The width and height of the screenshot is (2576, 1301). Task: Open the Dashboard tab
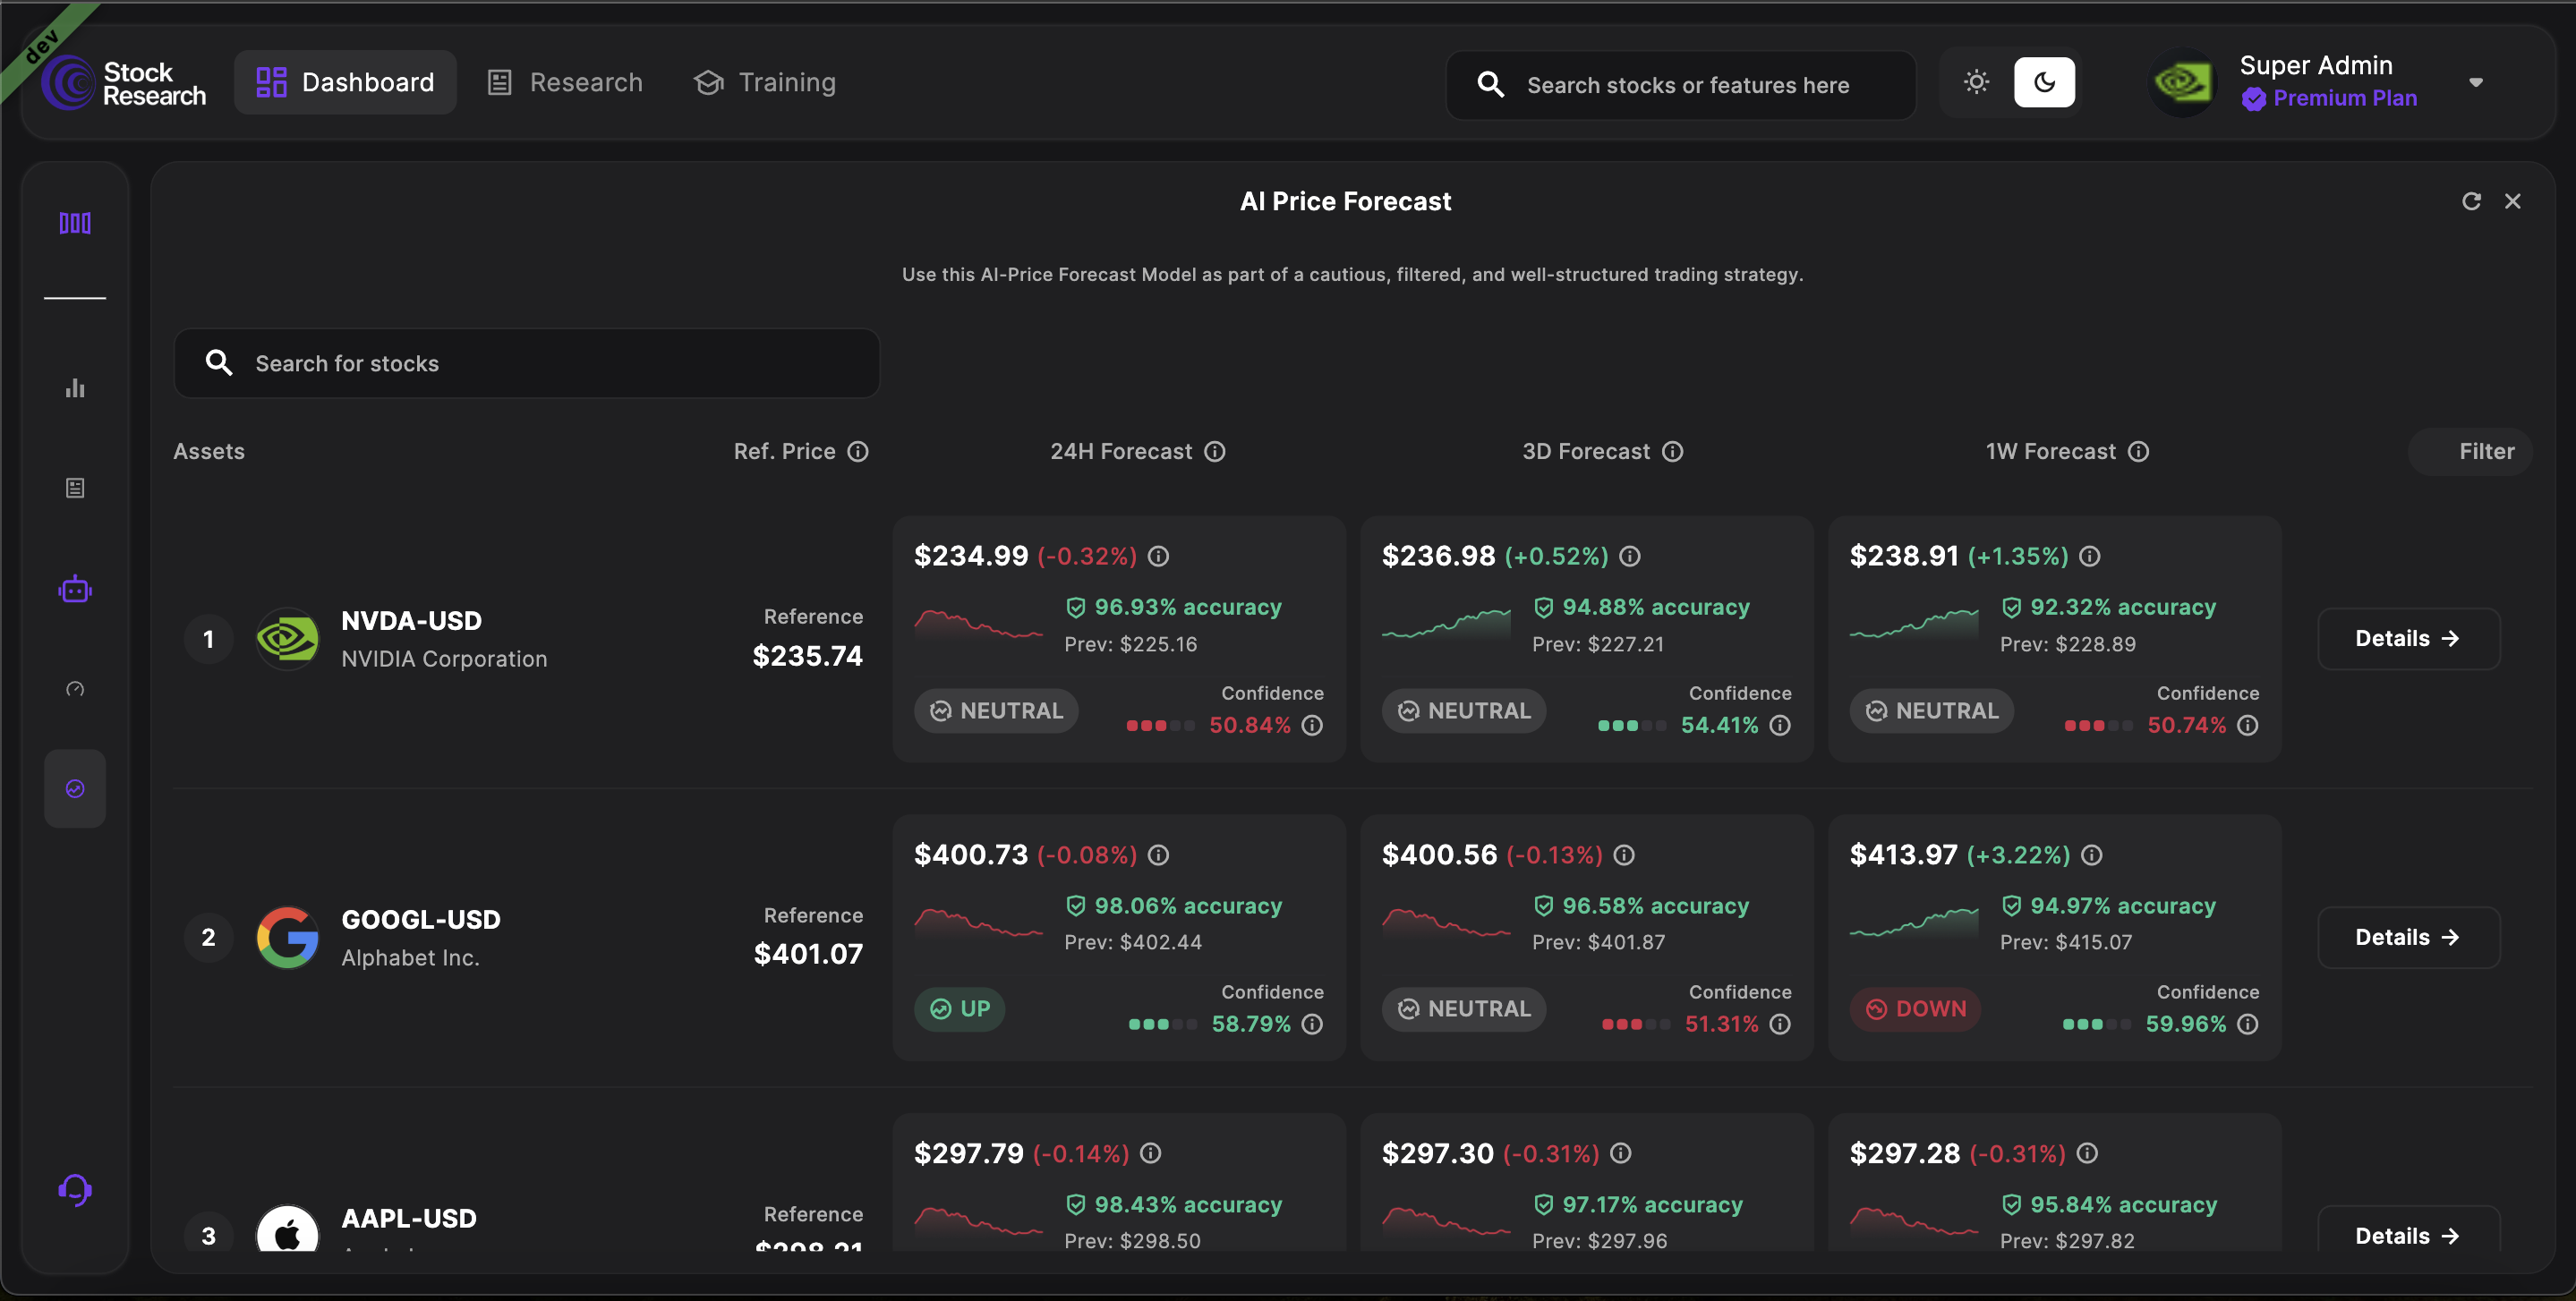pos(345,82)
